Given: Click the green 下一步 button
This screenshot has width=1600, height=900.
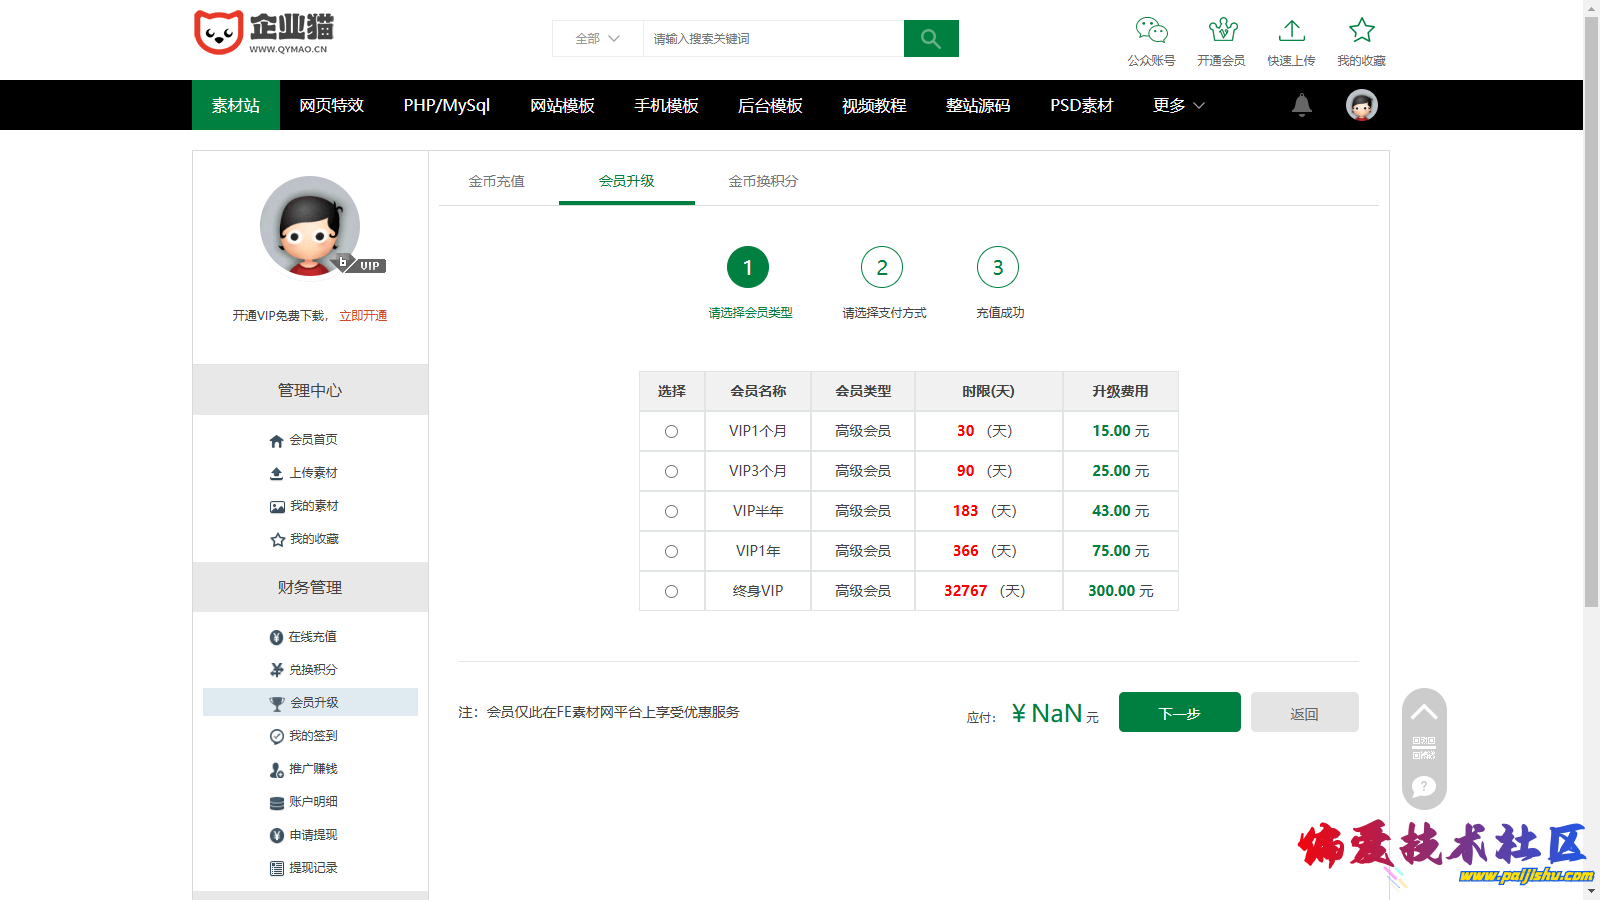Looking at the screenshot, I should (x=1179, y=713).
